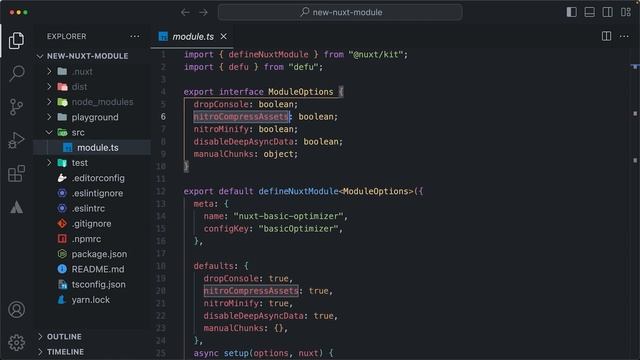Open module.ts in the file tree
The width and height of the screenshot is (640, 360).
pyautogui.click(x=92, y=147)
